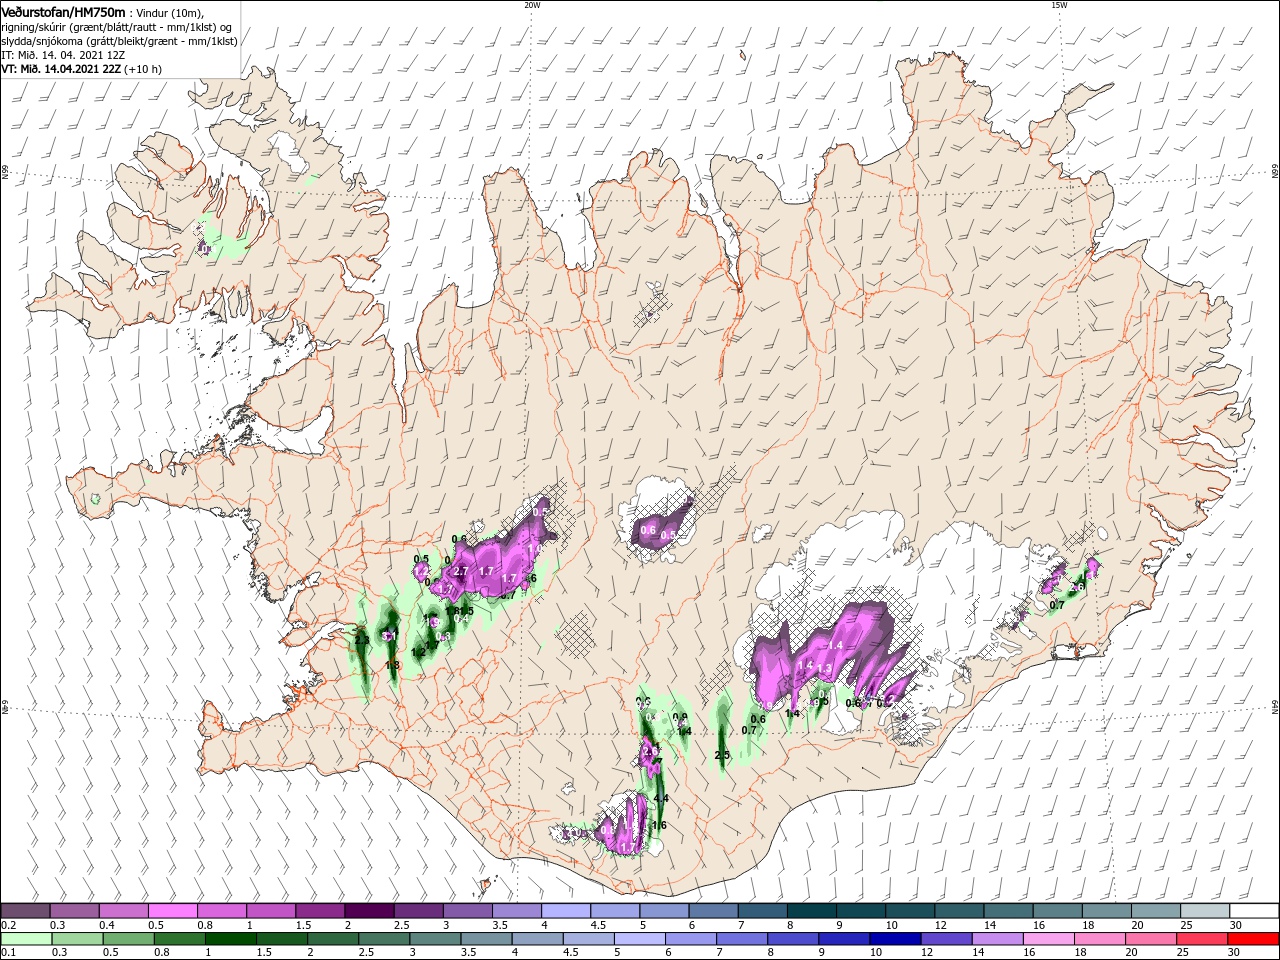Pick the dark teal upper-scale swatch for 8–9
The width and height of the screenshot is (1280, 960).
(x=812, y=911)
